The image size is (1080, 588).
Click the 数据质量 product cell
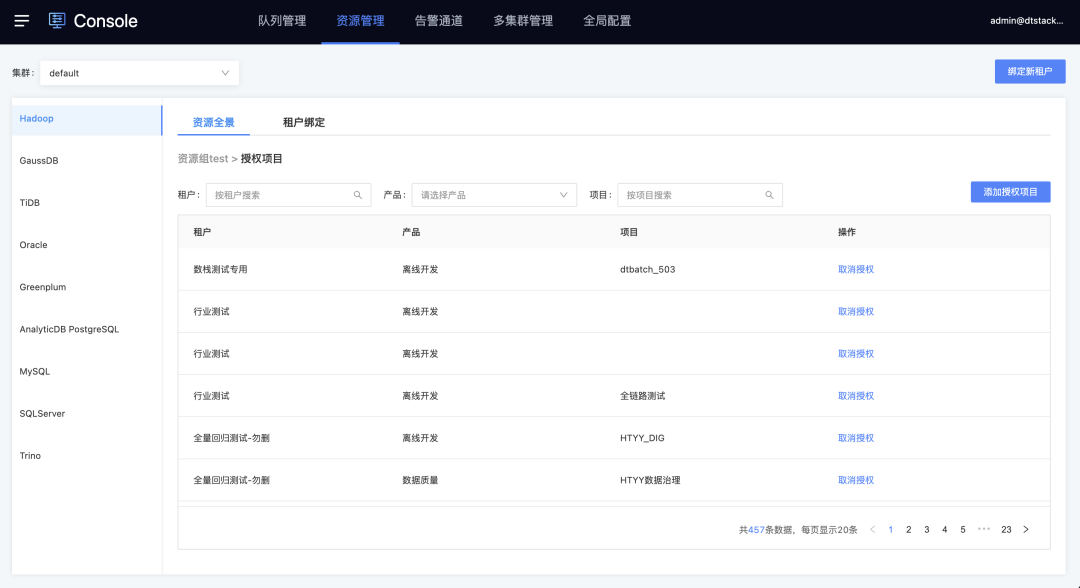[x=420, y=480]
